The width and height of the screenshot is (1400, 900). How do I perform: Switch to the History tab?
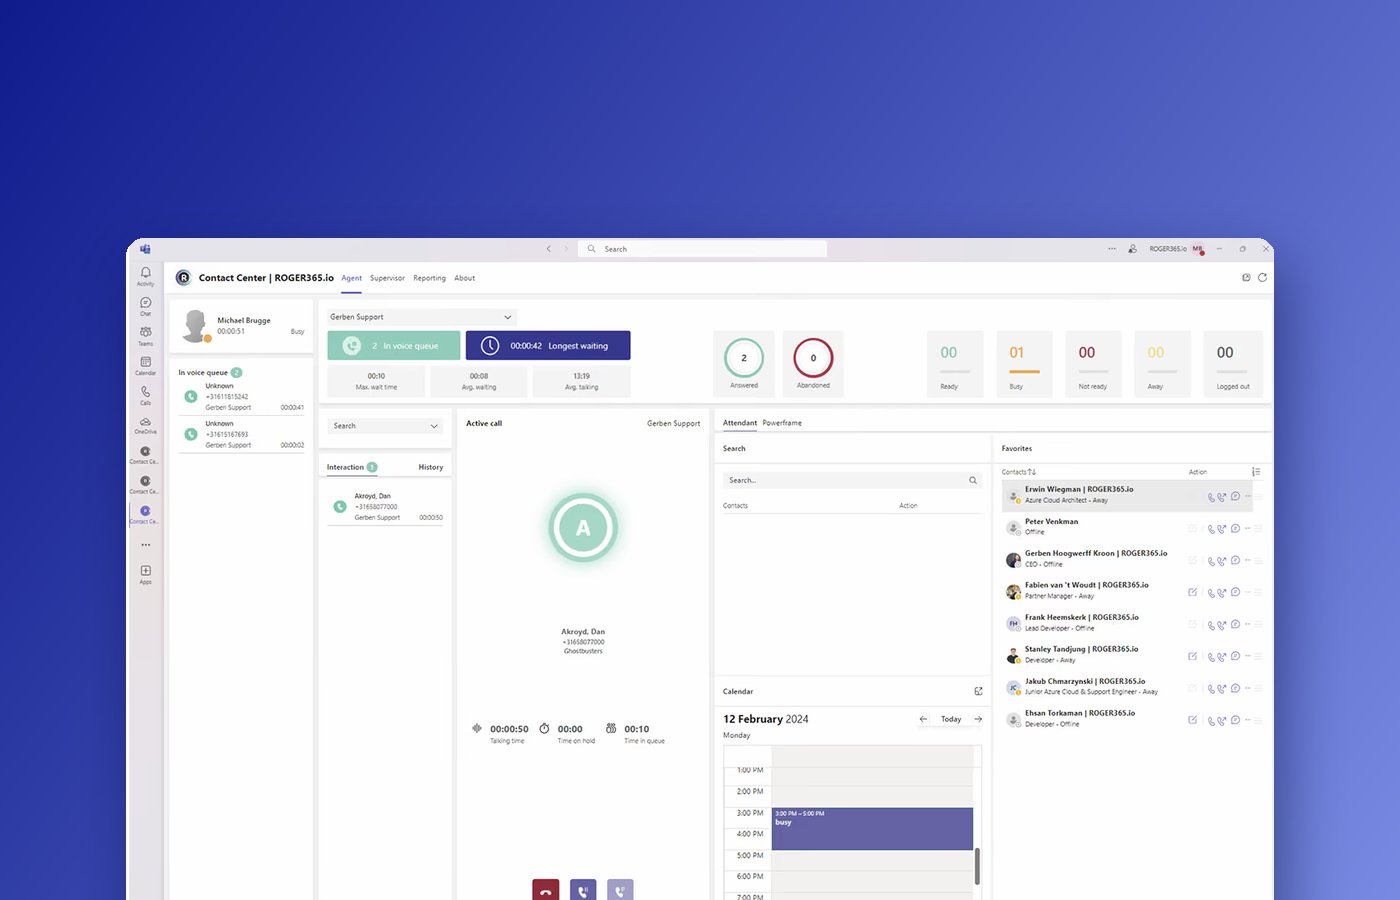pyautogui.click(x=431, y=467)
